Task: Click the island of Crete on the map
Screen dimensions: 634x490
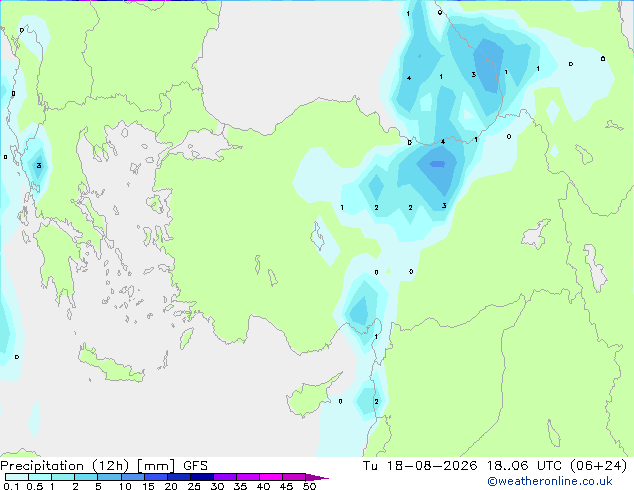Action: (110, 366)
